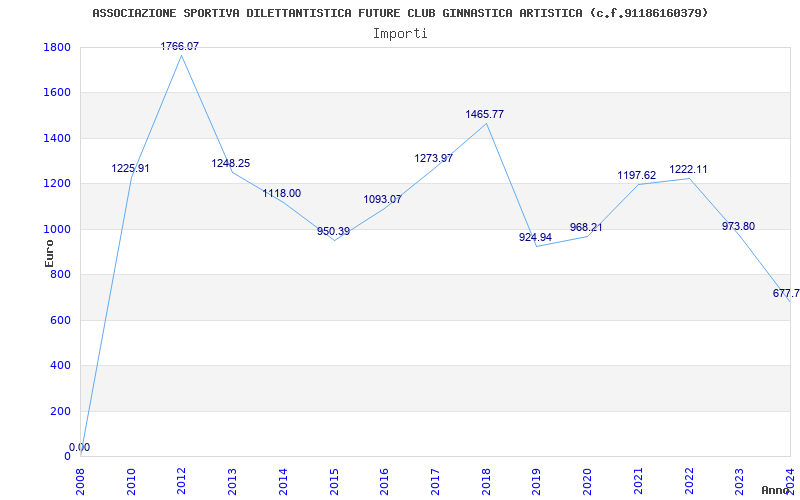Select the 1600 y-axis tick label
Image resolution: width=800 pixels, height=500 pixels.
click(x=58, y=93)
